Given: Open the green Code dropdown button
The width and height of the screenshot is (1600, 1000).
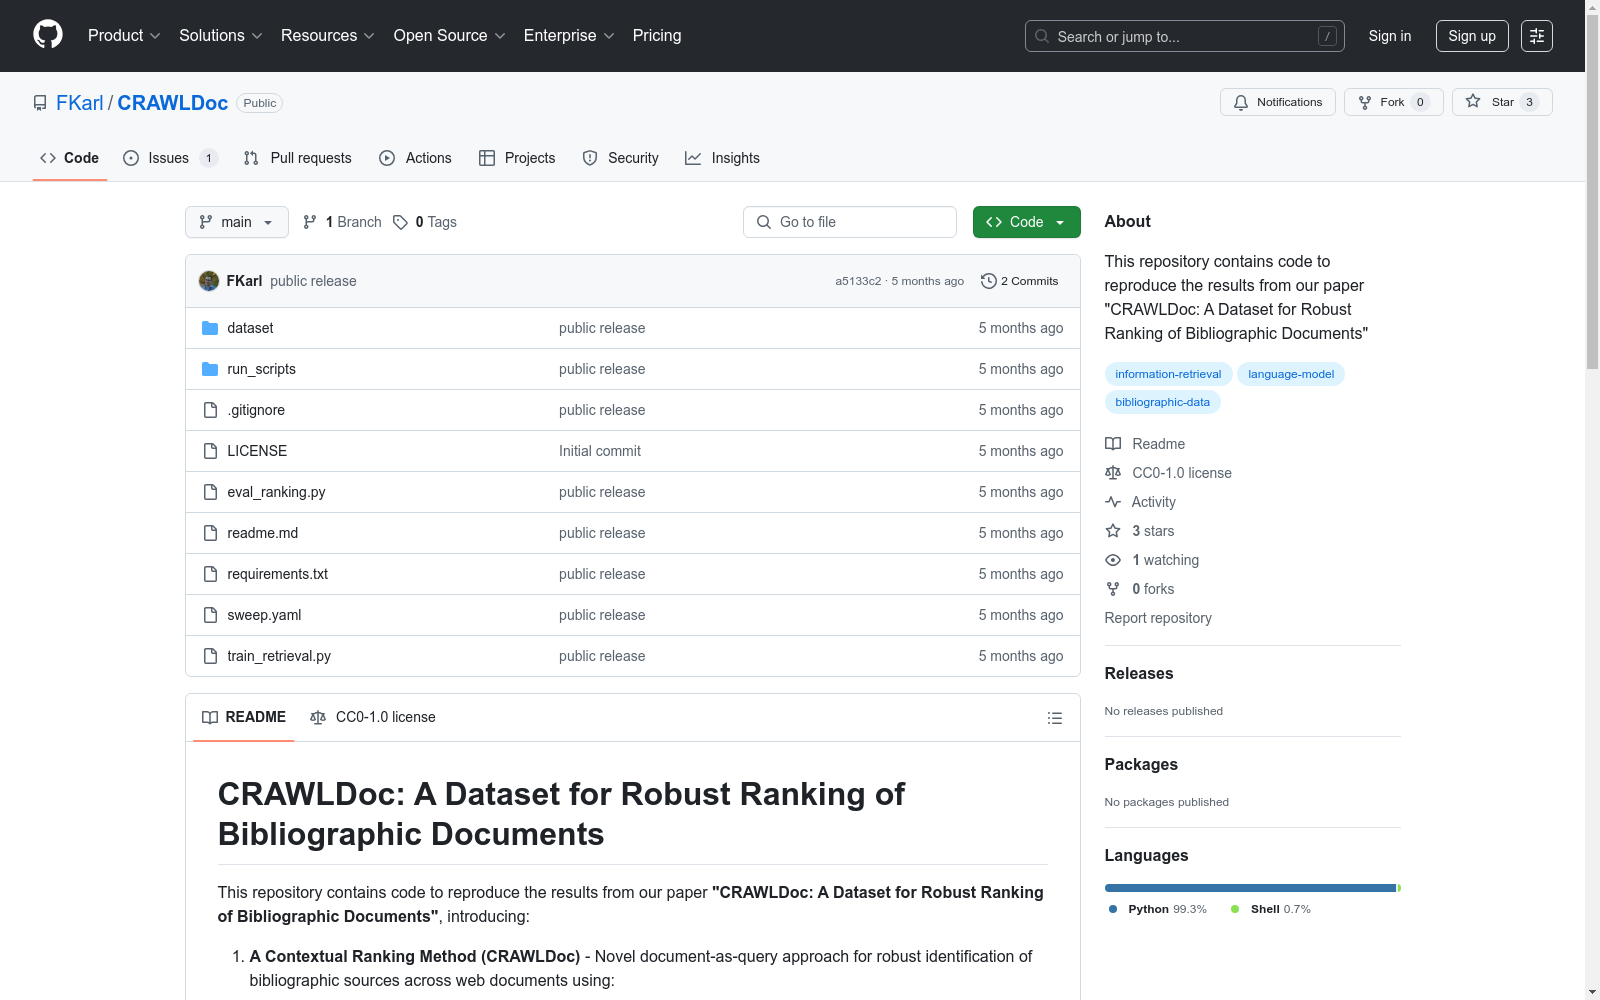Looking at the screenshot, I should (1026, 222).
